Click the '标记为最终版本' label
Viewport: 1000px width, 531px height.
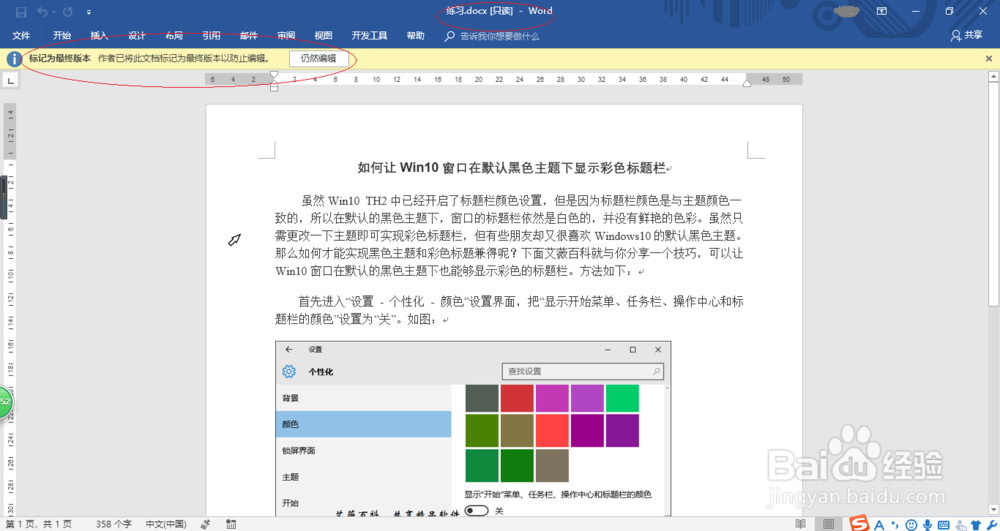(60, 59)
